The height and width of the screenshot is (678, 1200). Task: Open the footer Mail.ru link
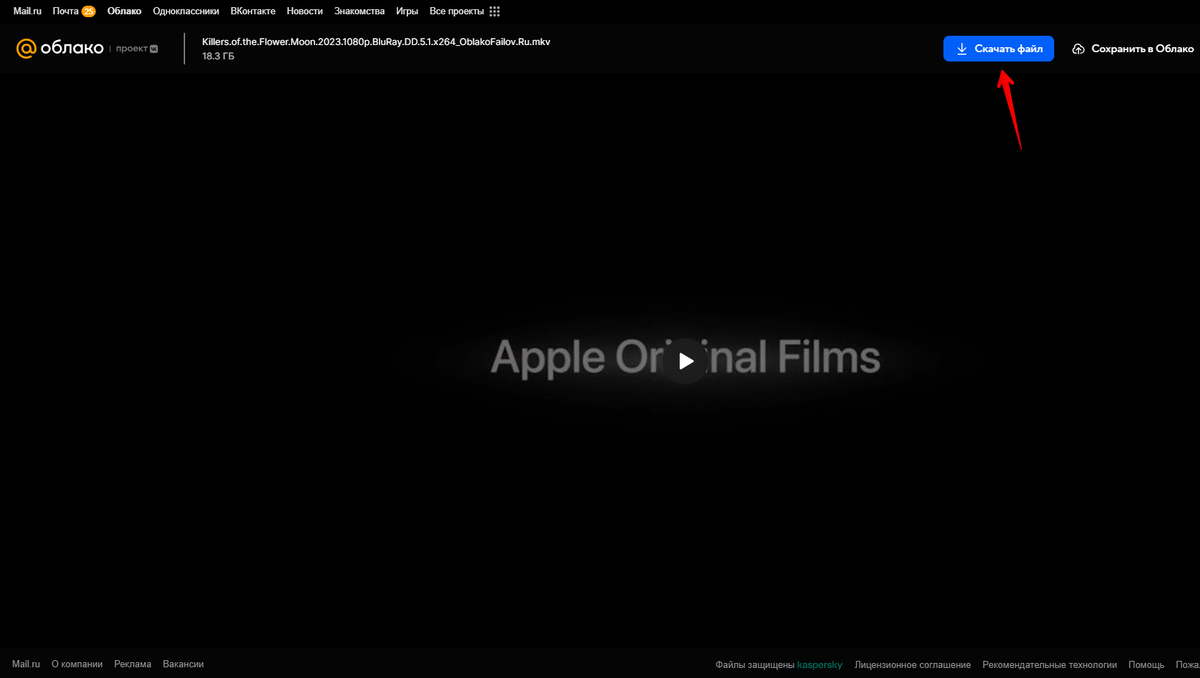point(26,664)
